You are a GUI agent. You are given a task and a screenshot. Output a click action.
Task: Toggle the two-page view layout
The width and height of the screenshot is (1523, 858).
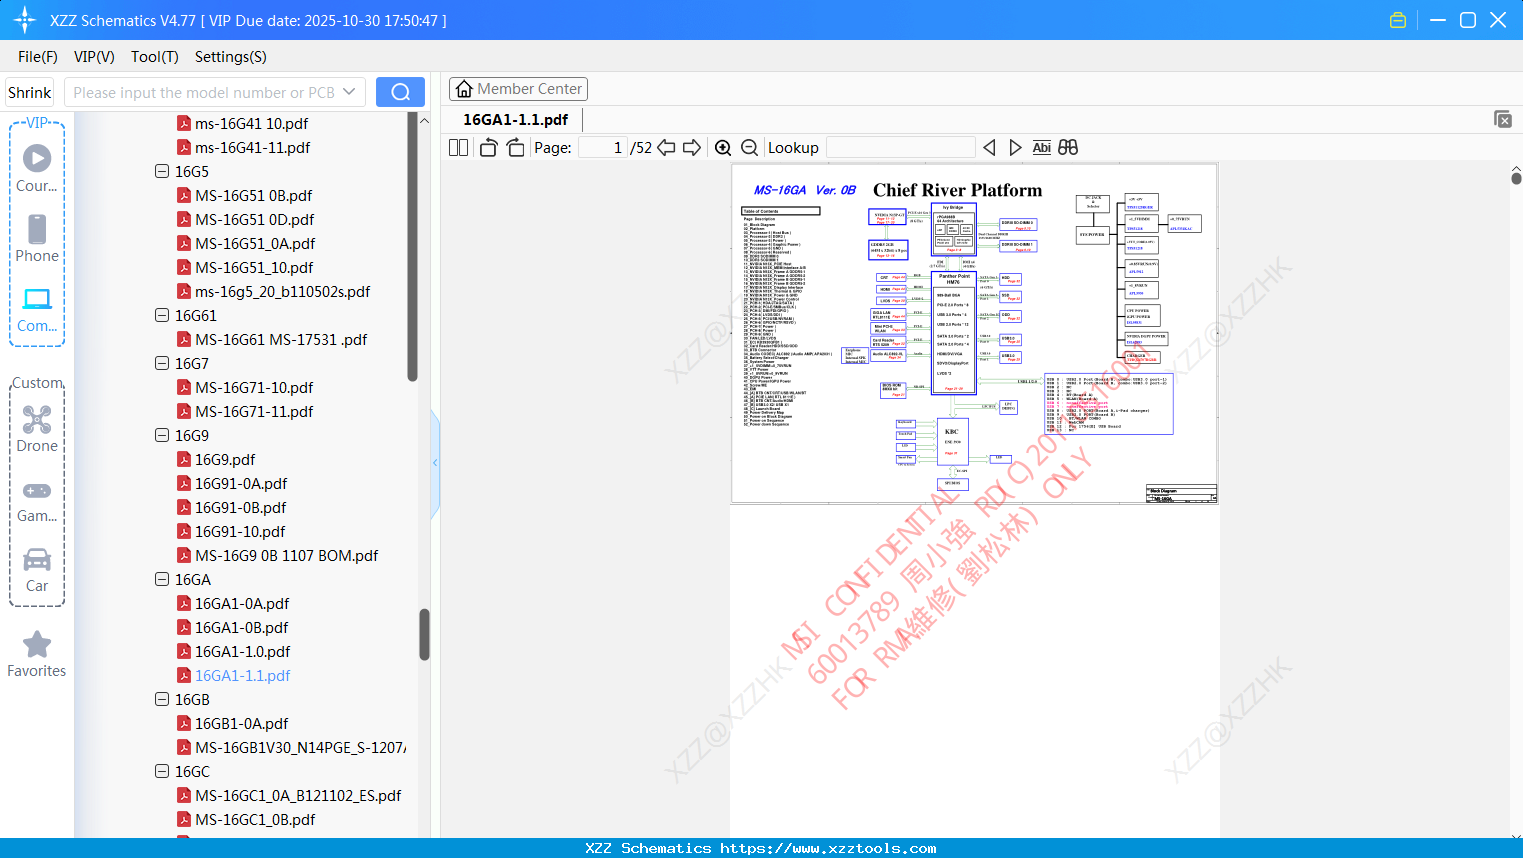(458, 148)
